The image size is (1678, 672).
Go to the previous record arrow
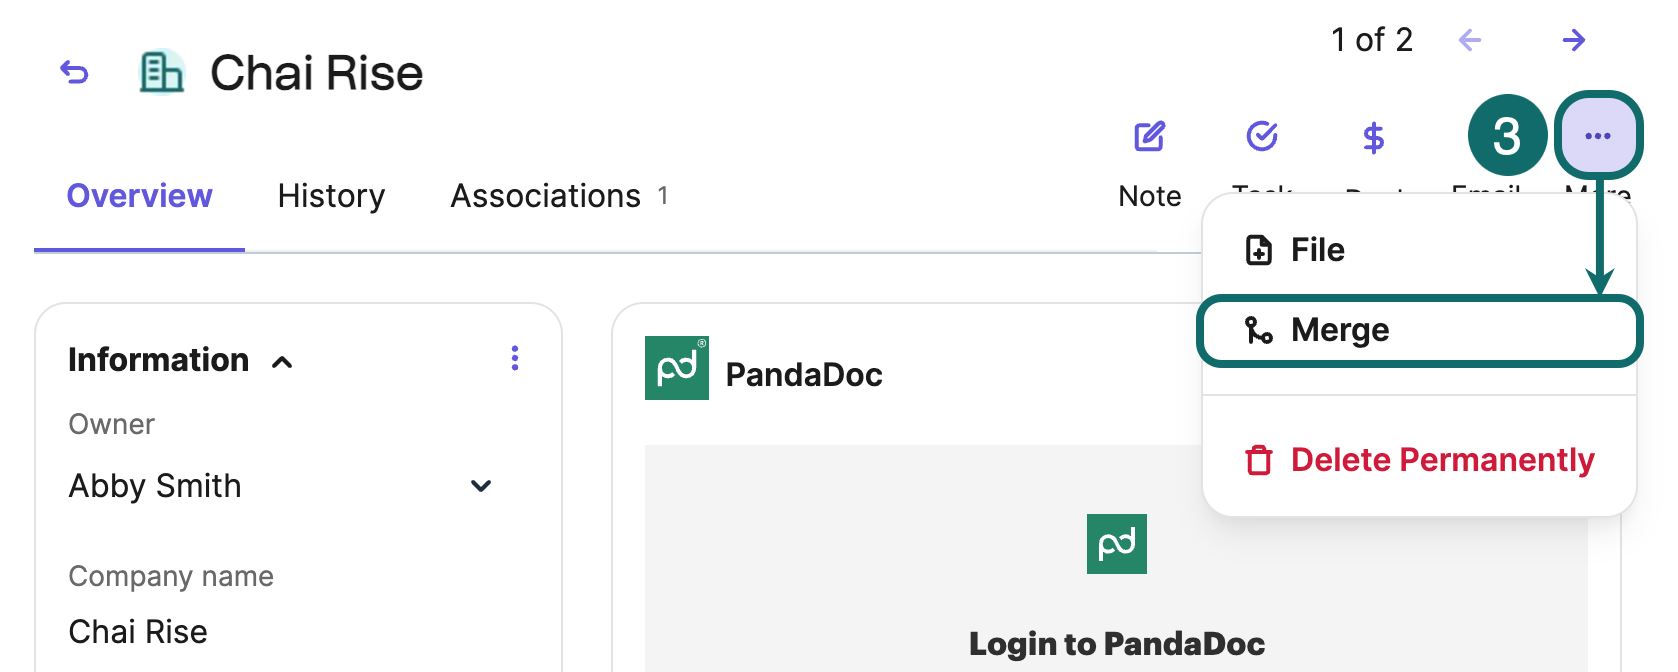pos(1469,40)
